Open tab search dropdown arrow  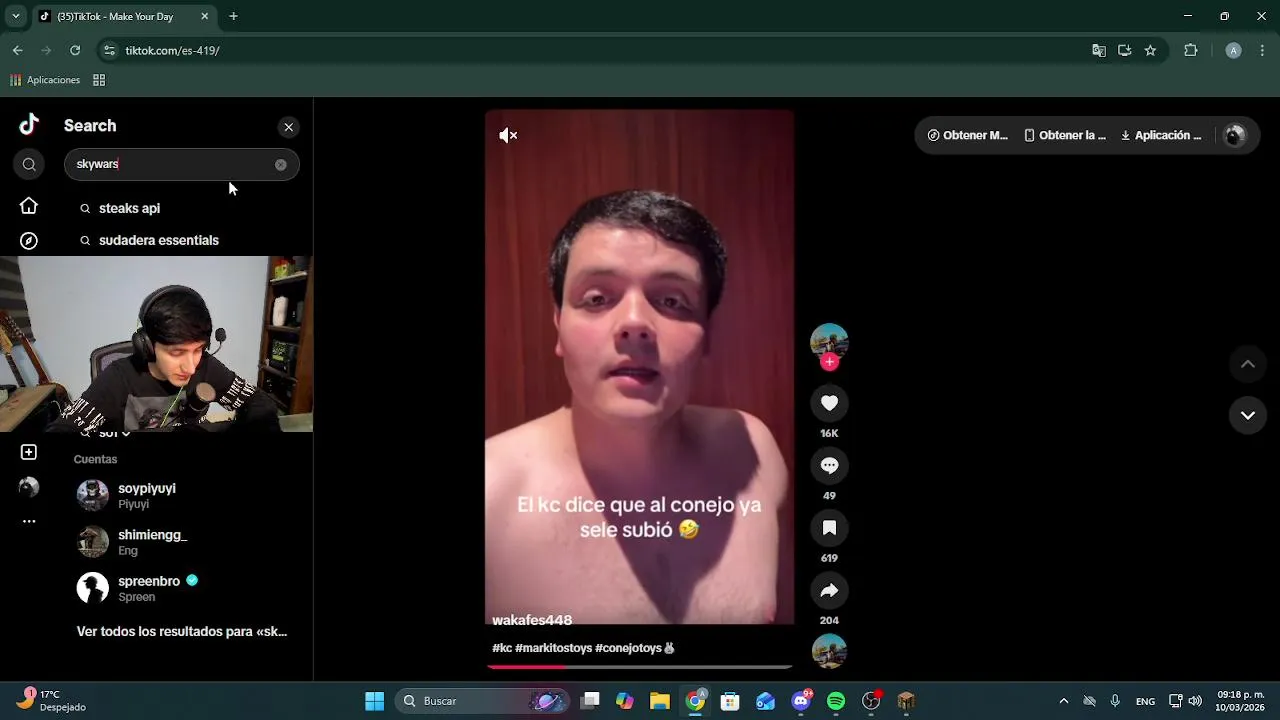[x=15, y=16]
